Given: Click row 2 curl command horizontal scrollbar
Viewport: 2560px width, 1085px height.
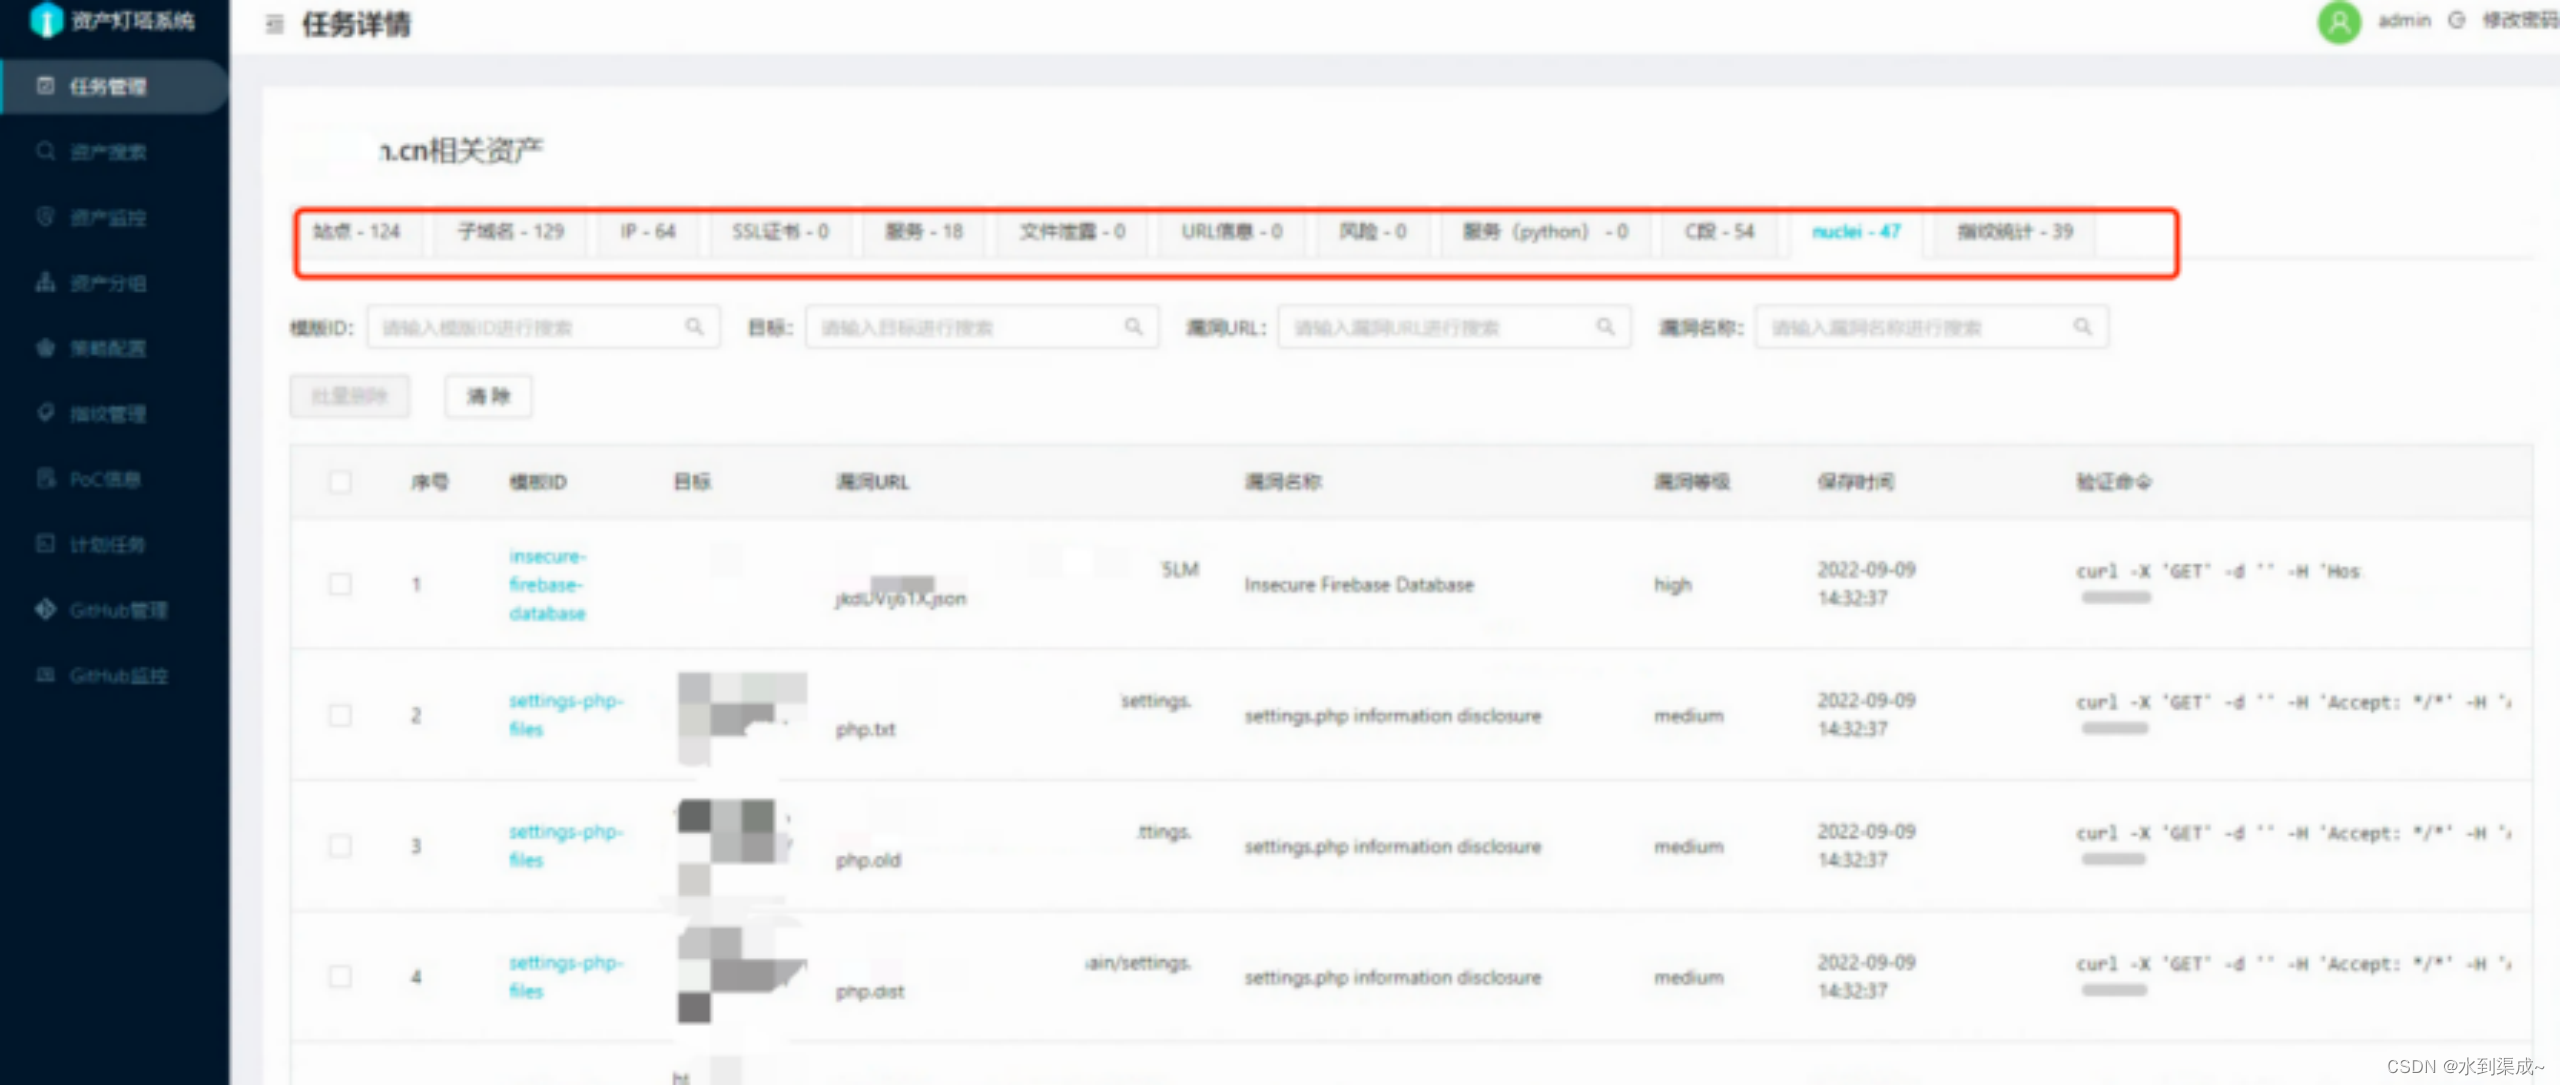Looking at the screenshot, I should (2116, 728).
